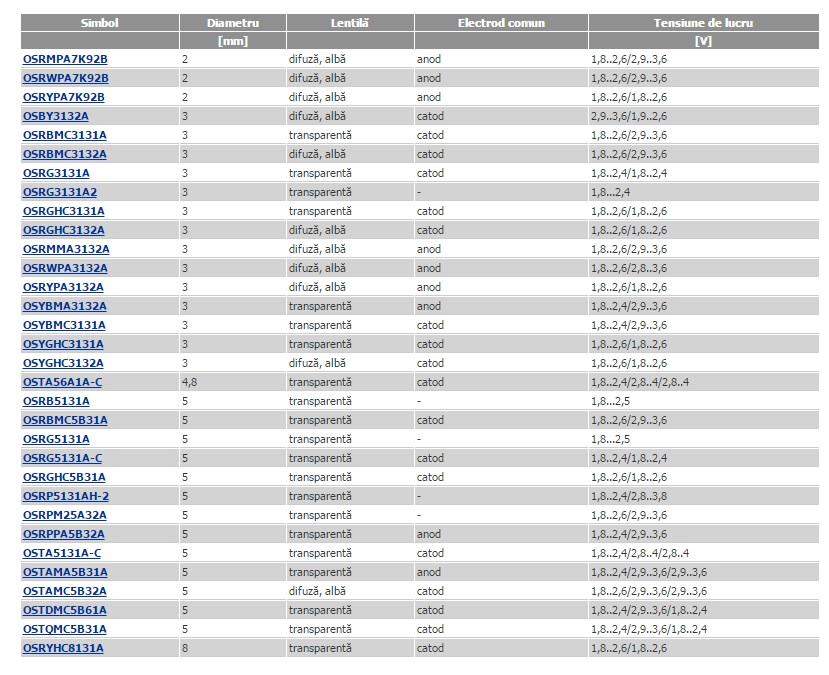829x675 pixels.
Task: Open the OSRBMC3132A product link
Action: click(x=65, y=154)
